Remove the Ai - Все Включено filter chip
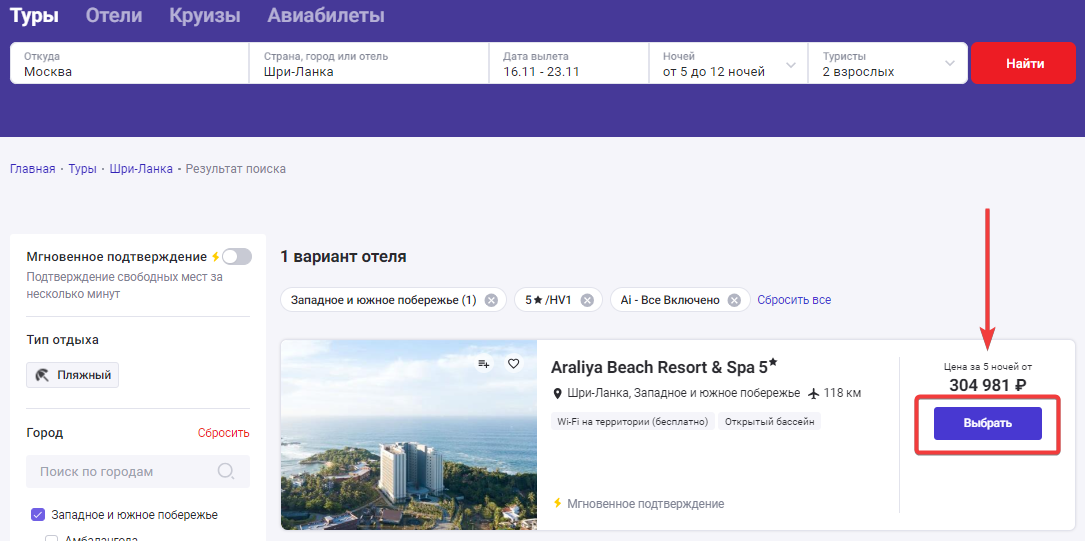Image resolution: width=1085 pixels, height=541 pixels. pos(734,300)
